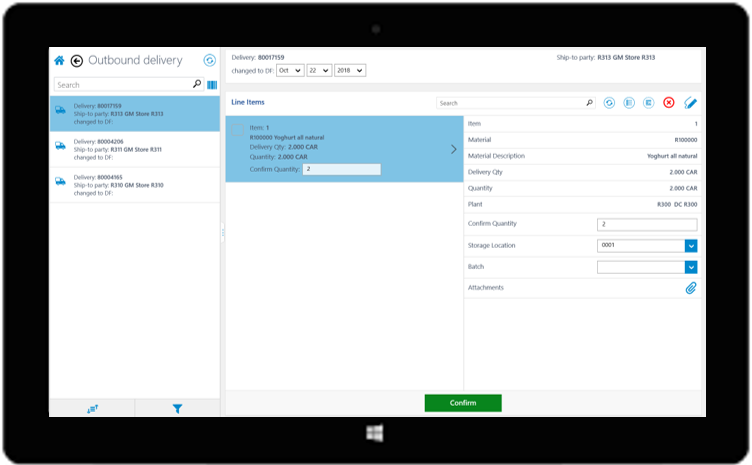752x465 pixels.
Task: Click the sort icon at bottom left
Action: (x=92, y=408)
